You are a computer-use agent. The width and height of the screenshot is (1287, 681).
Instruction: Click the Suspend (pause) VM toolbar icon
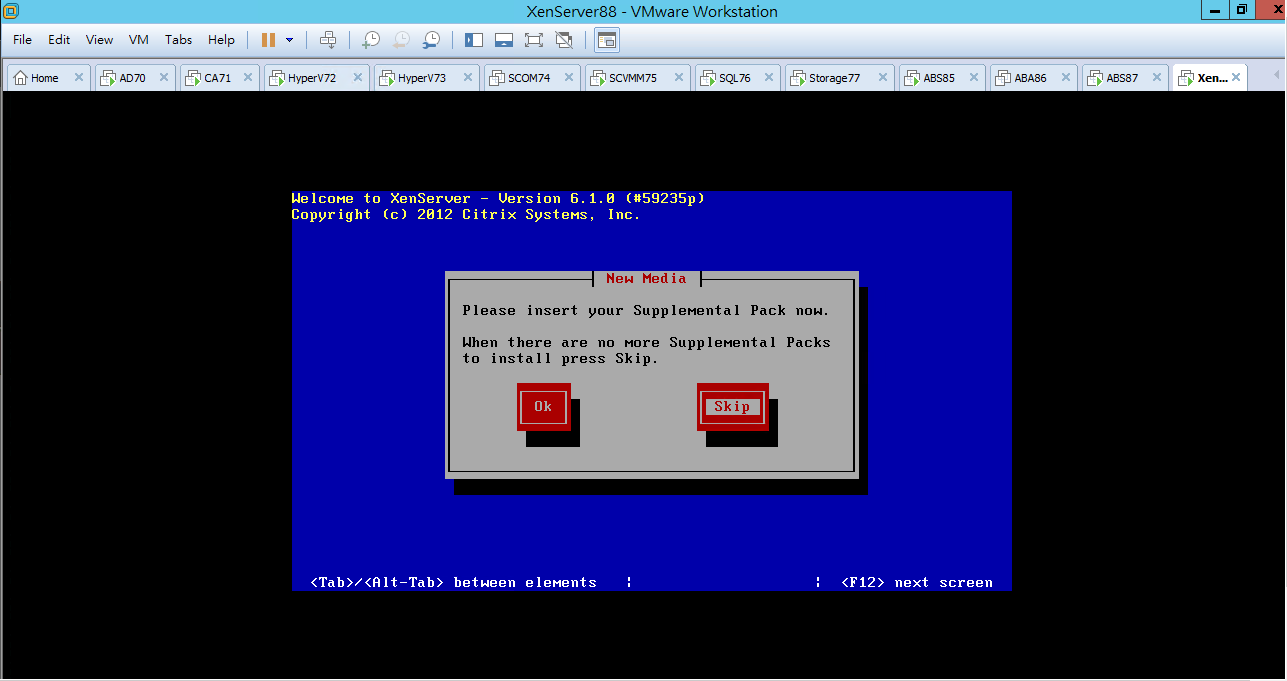tap(268, 40)
